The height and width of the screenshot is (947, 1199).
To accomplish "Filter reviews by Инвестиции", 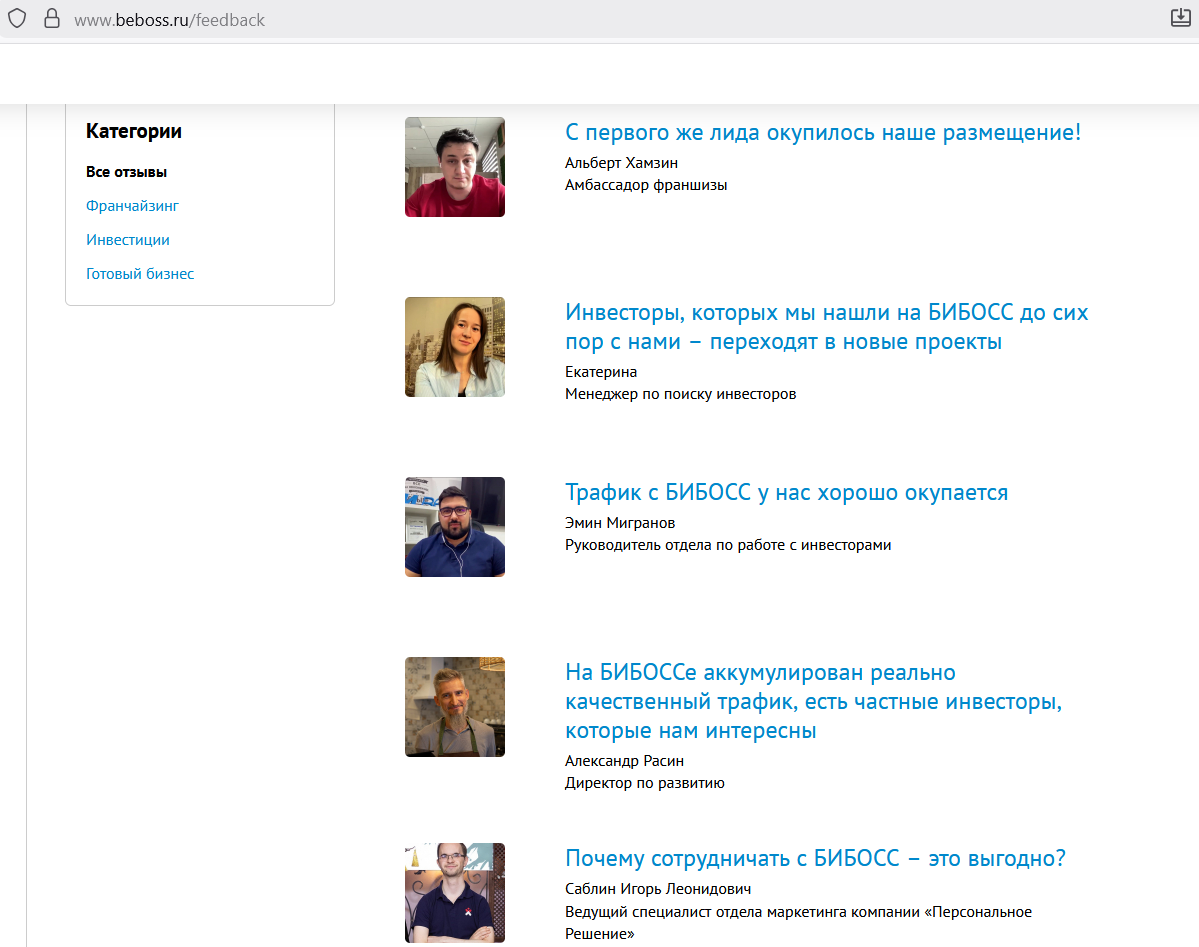I will point(128,240).
